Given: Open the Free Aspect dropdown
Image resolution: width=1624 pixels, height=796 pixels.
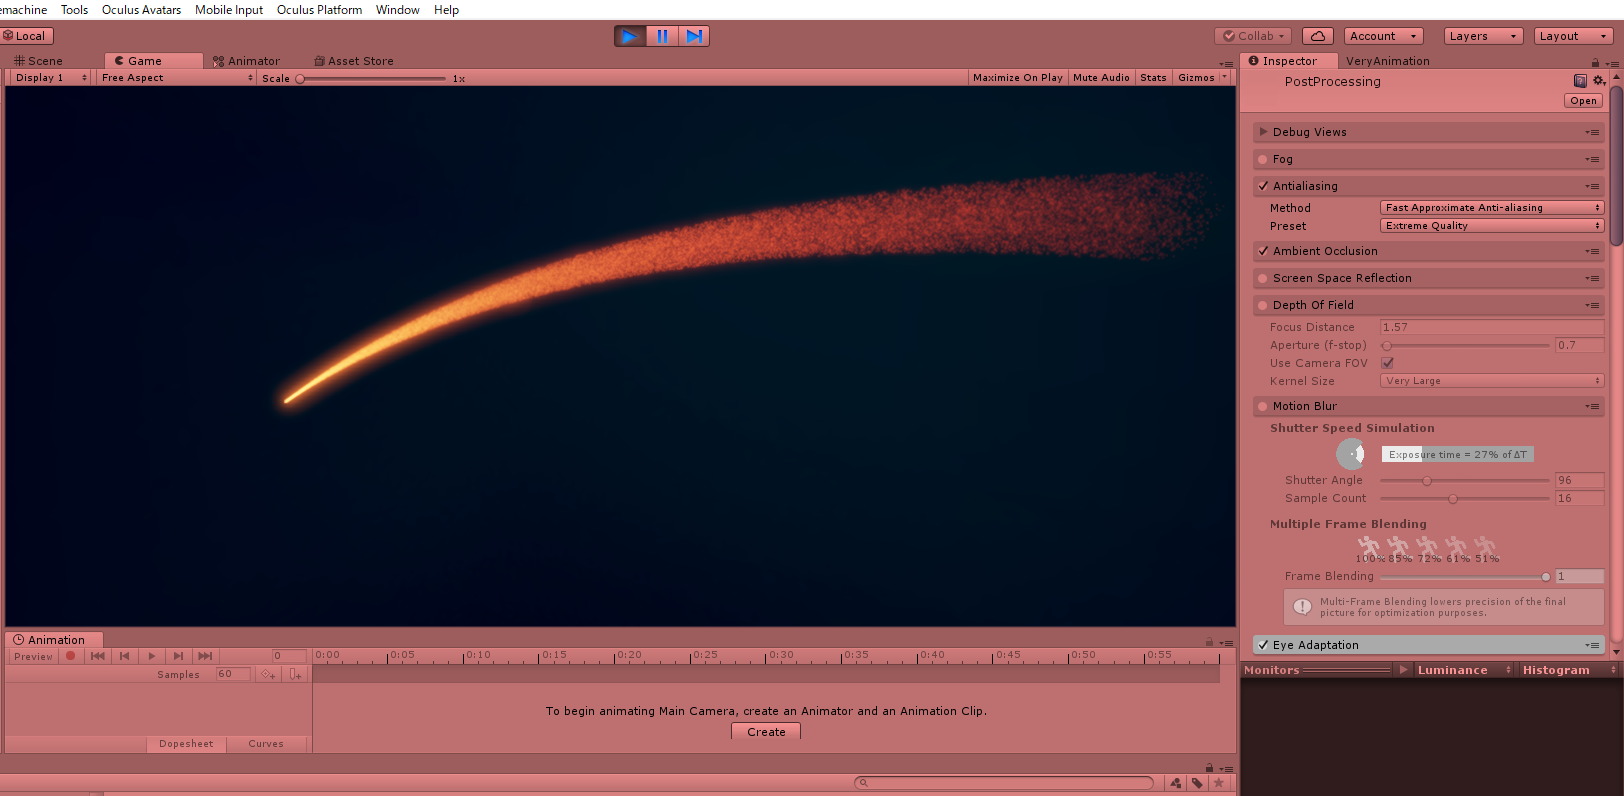Looking at the screenshot, I should click(177, 77).
